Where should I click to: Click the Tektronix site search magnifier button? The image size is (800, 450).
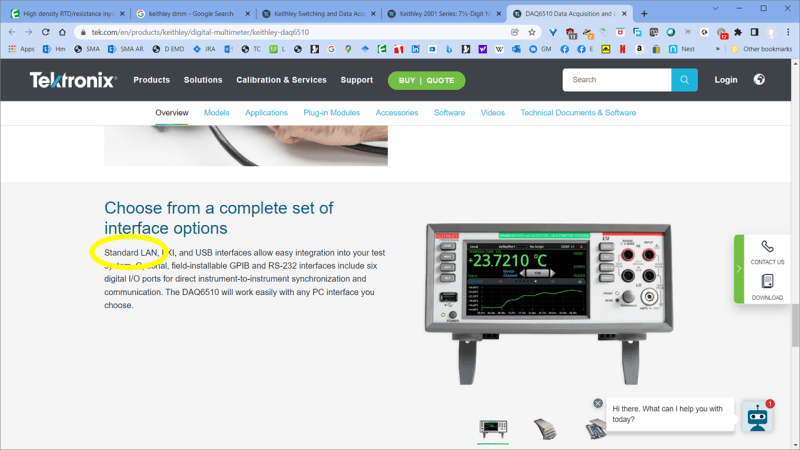[x=684, y=80]
